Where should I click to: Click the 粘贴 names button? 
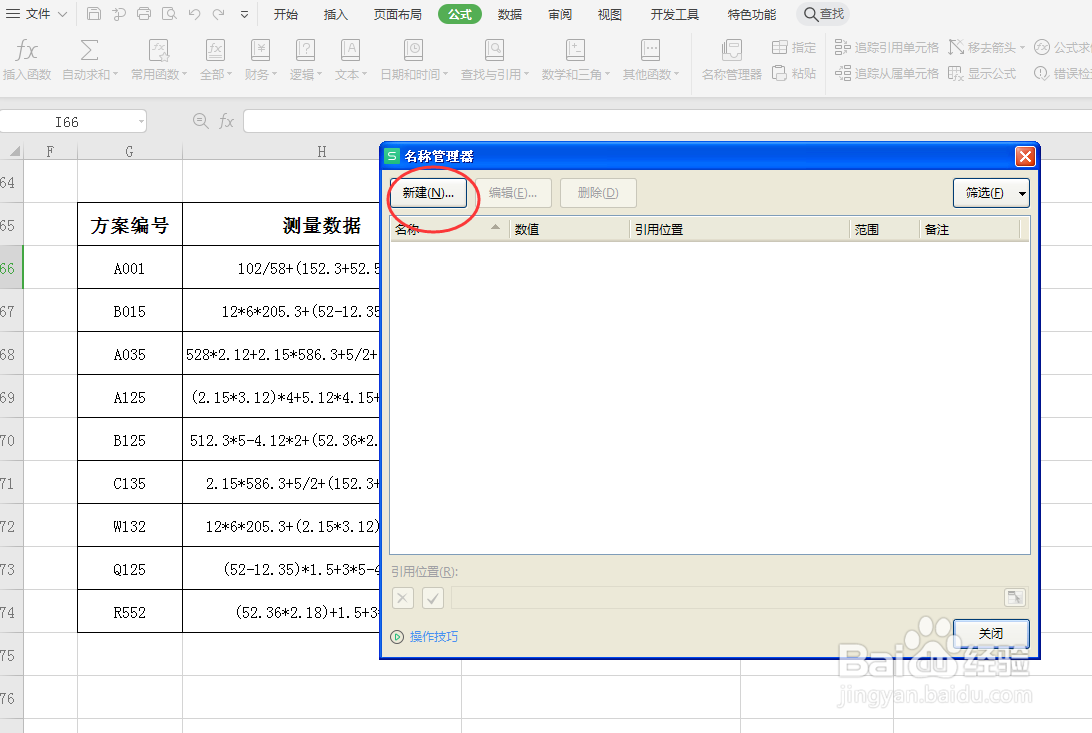794,73
